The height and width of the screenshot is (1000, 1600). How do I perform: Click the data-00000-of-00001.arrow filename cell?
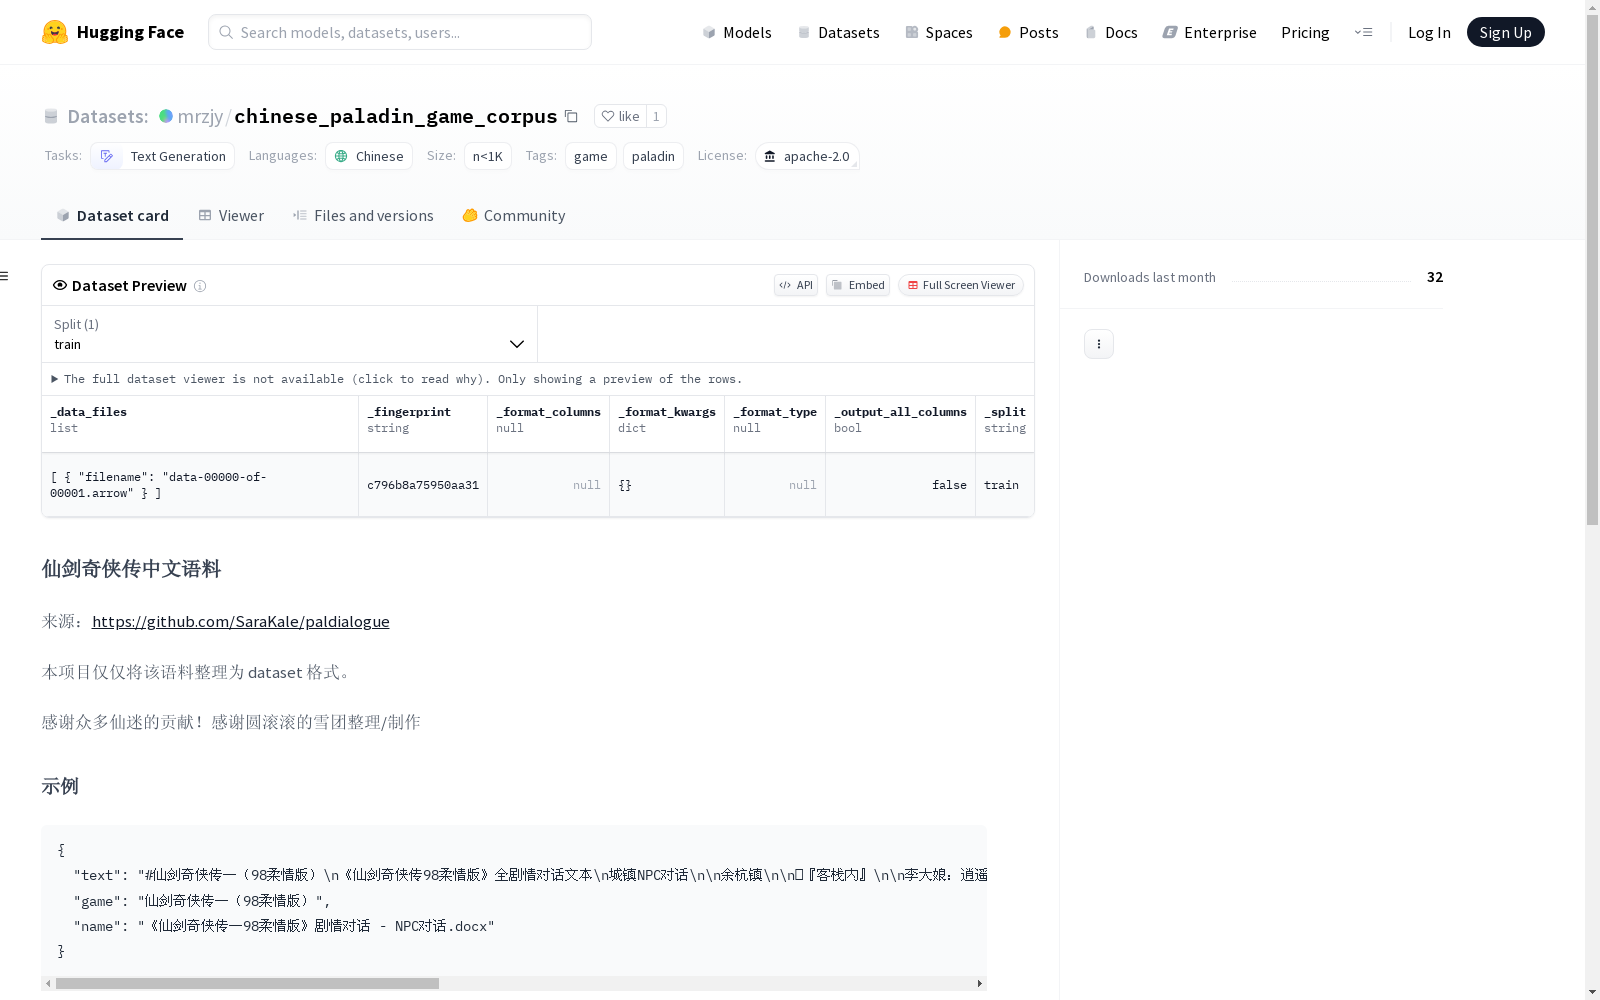click(x=200, y=485)
